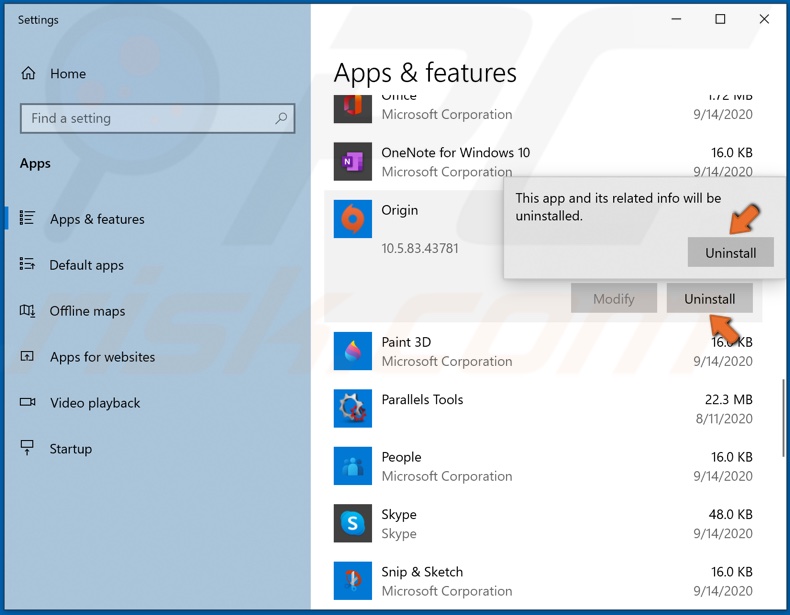The height and width of the screenshot is (615, 790).
Task: Click the Parallels Tools 22.3 MB size
Action: click(729, 399)
